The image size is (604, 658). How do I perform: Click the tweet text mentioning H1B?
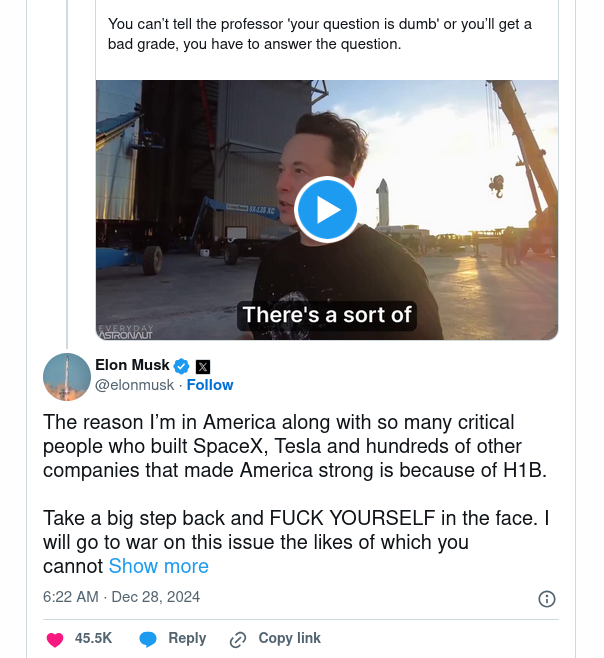pyautogui.click(x=296, y=446)
